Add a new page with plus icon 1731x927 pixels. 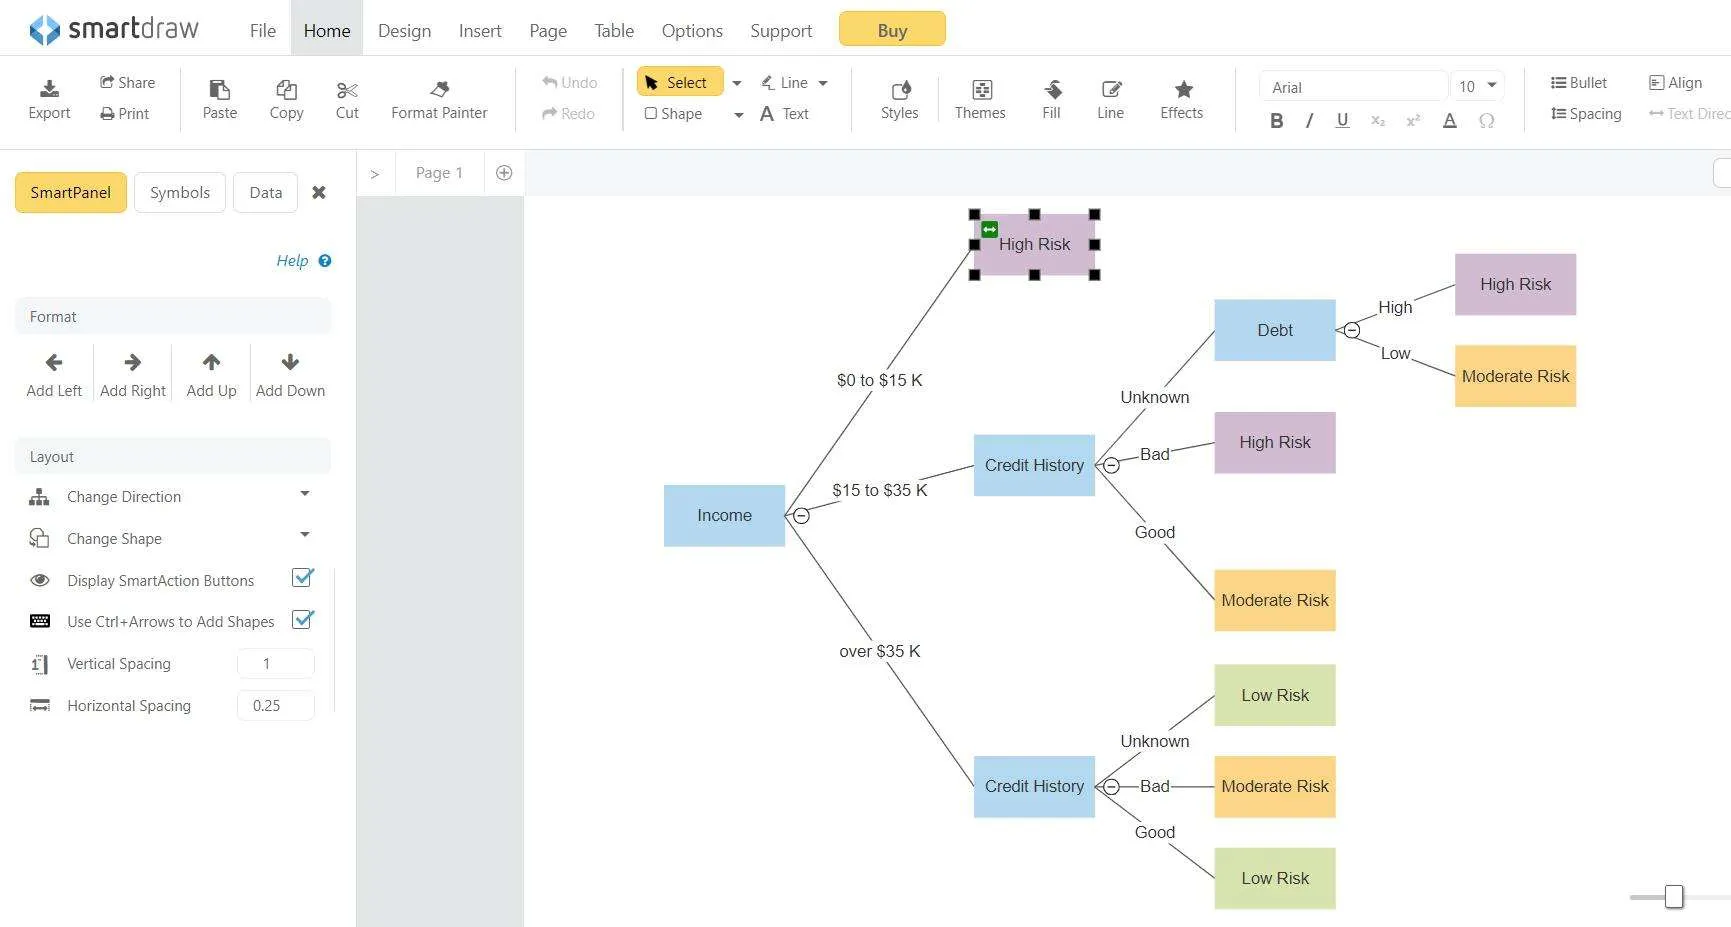tap(504, 173)
